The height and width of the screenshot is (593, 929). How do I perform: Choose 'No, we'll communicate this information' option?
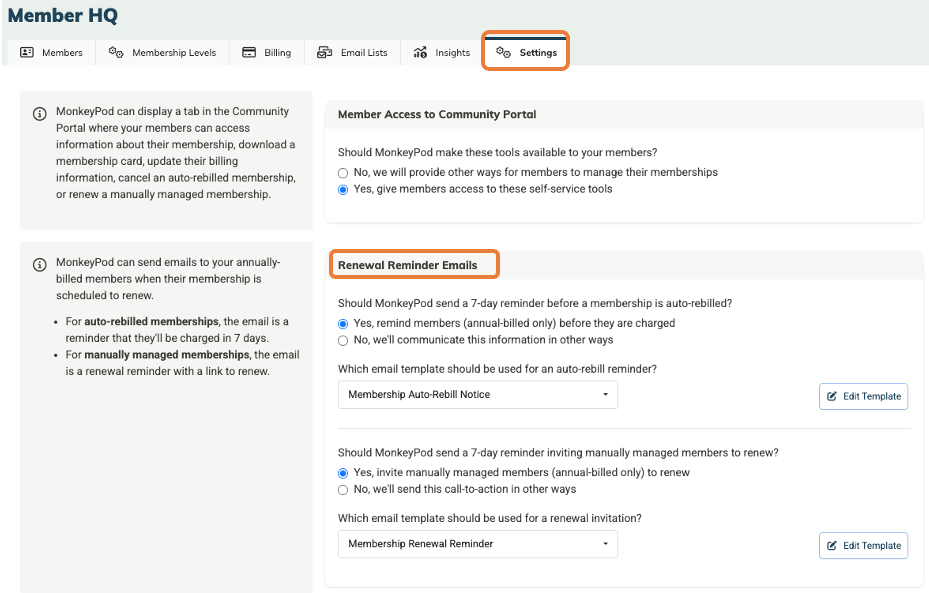click(342, 341)
